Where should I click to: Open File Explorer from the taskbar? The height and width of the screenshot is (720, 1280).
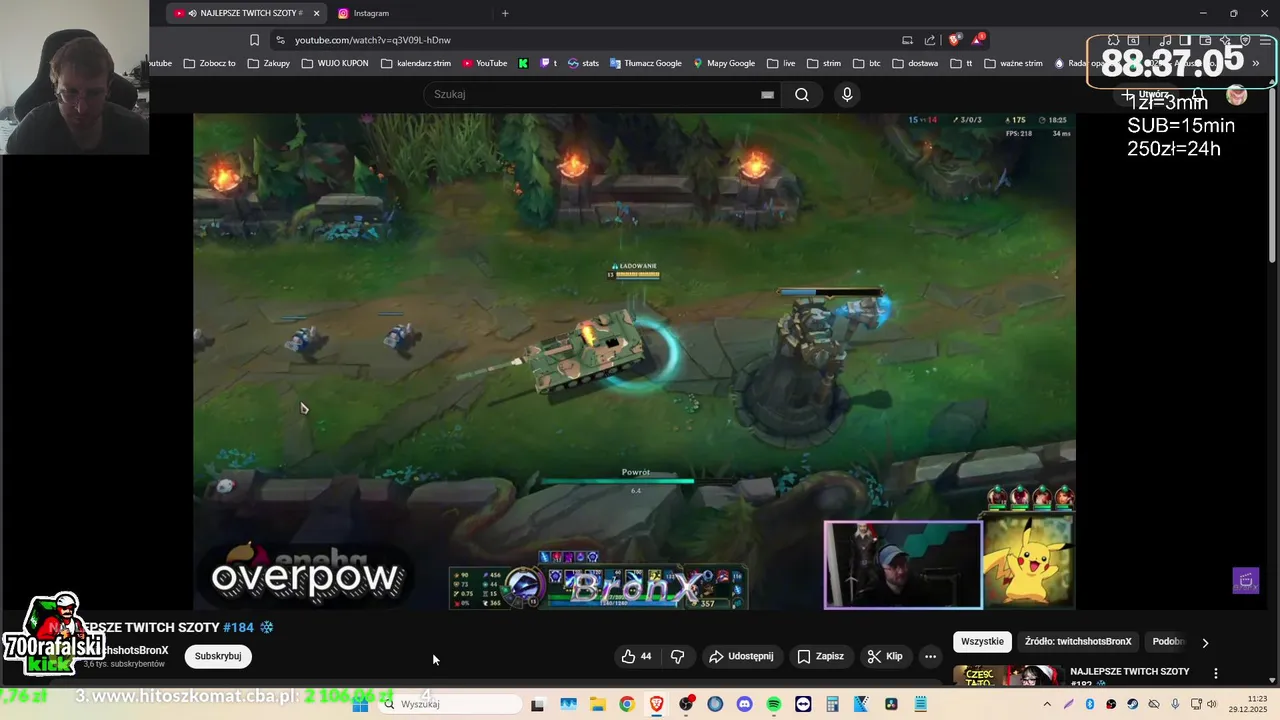coord(597,704)
